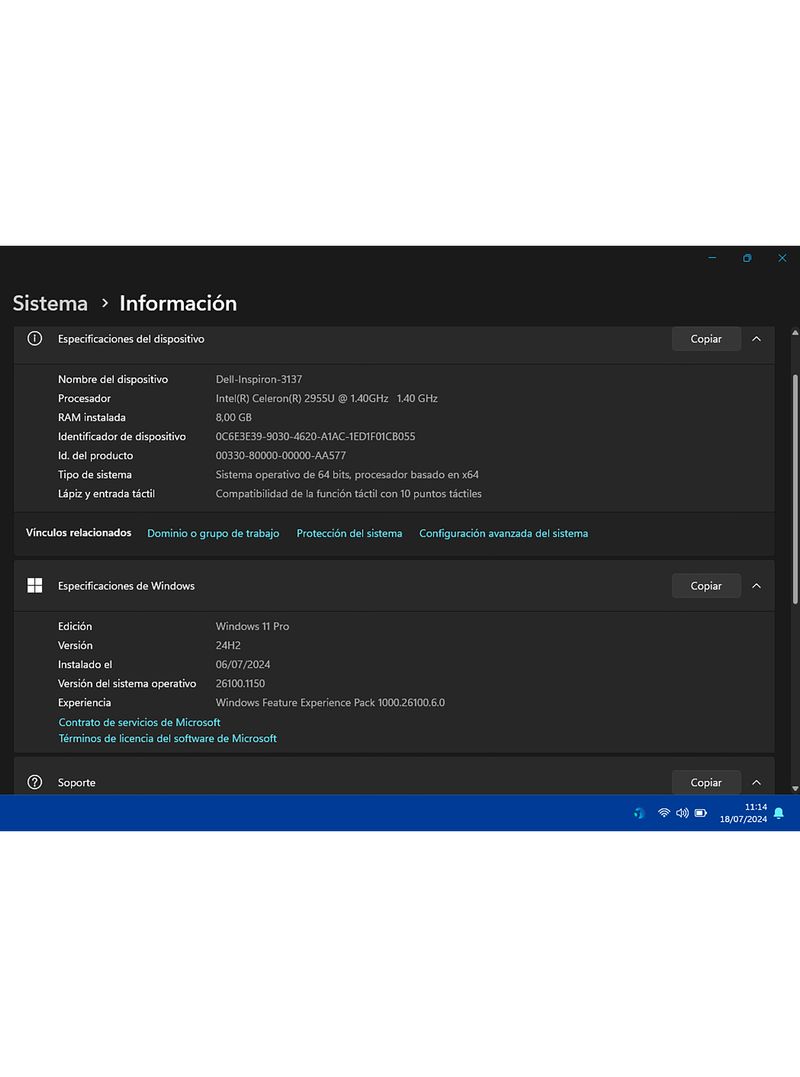Select version value 24H2
800x1077 pixels.
(x=228, y=646)
